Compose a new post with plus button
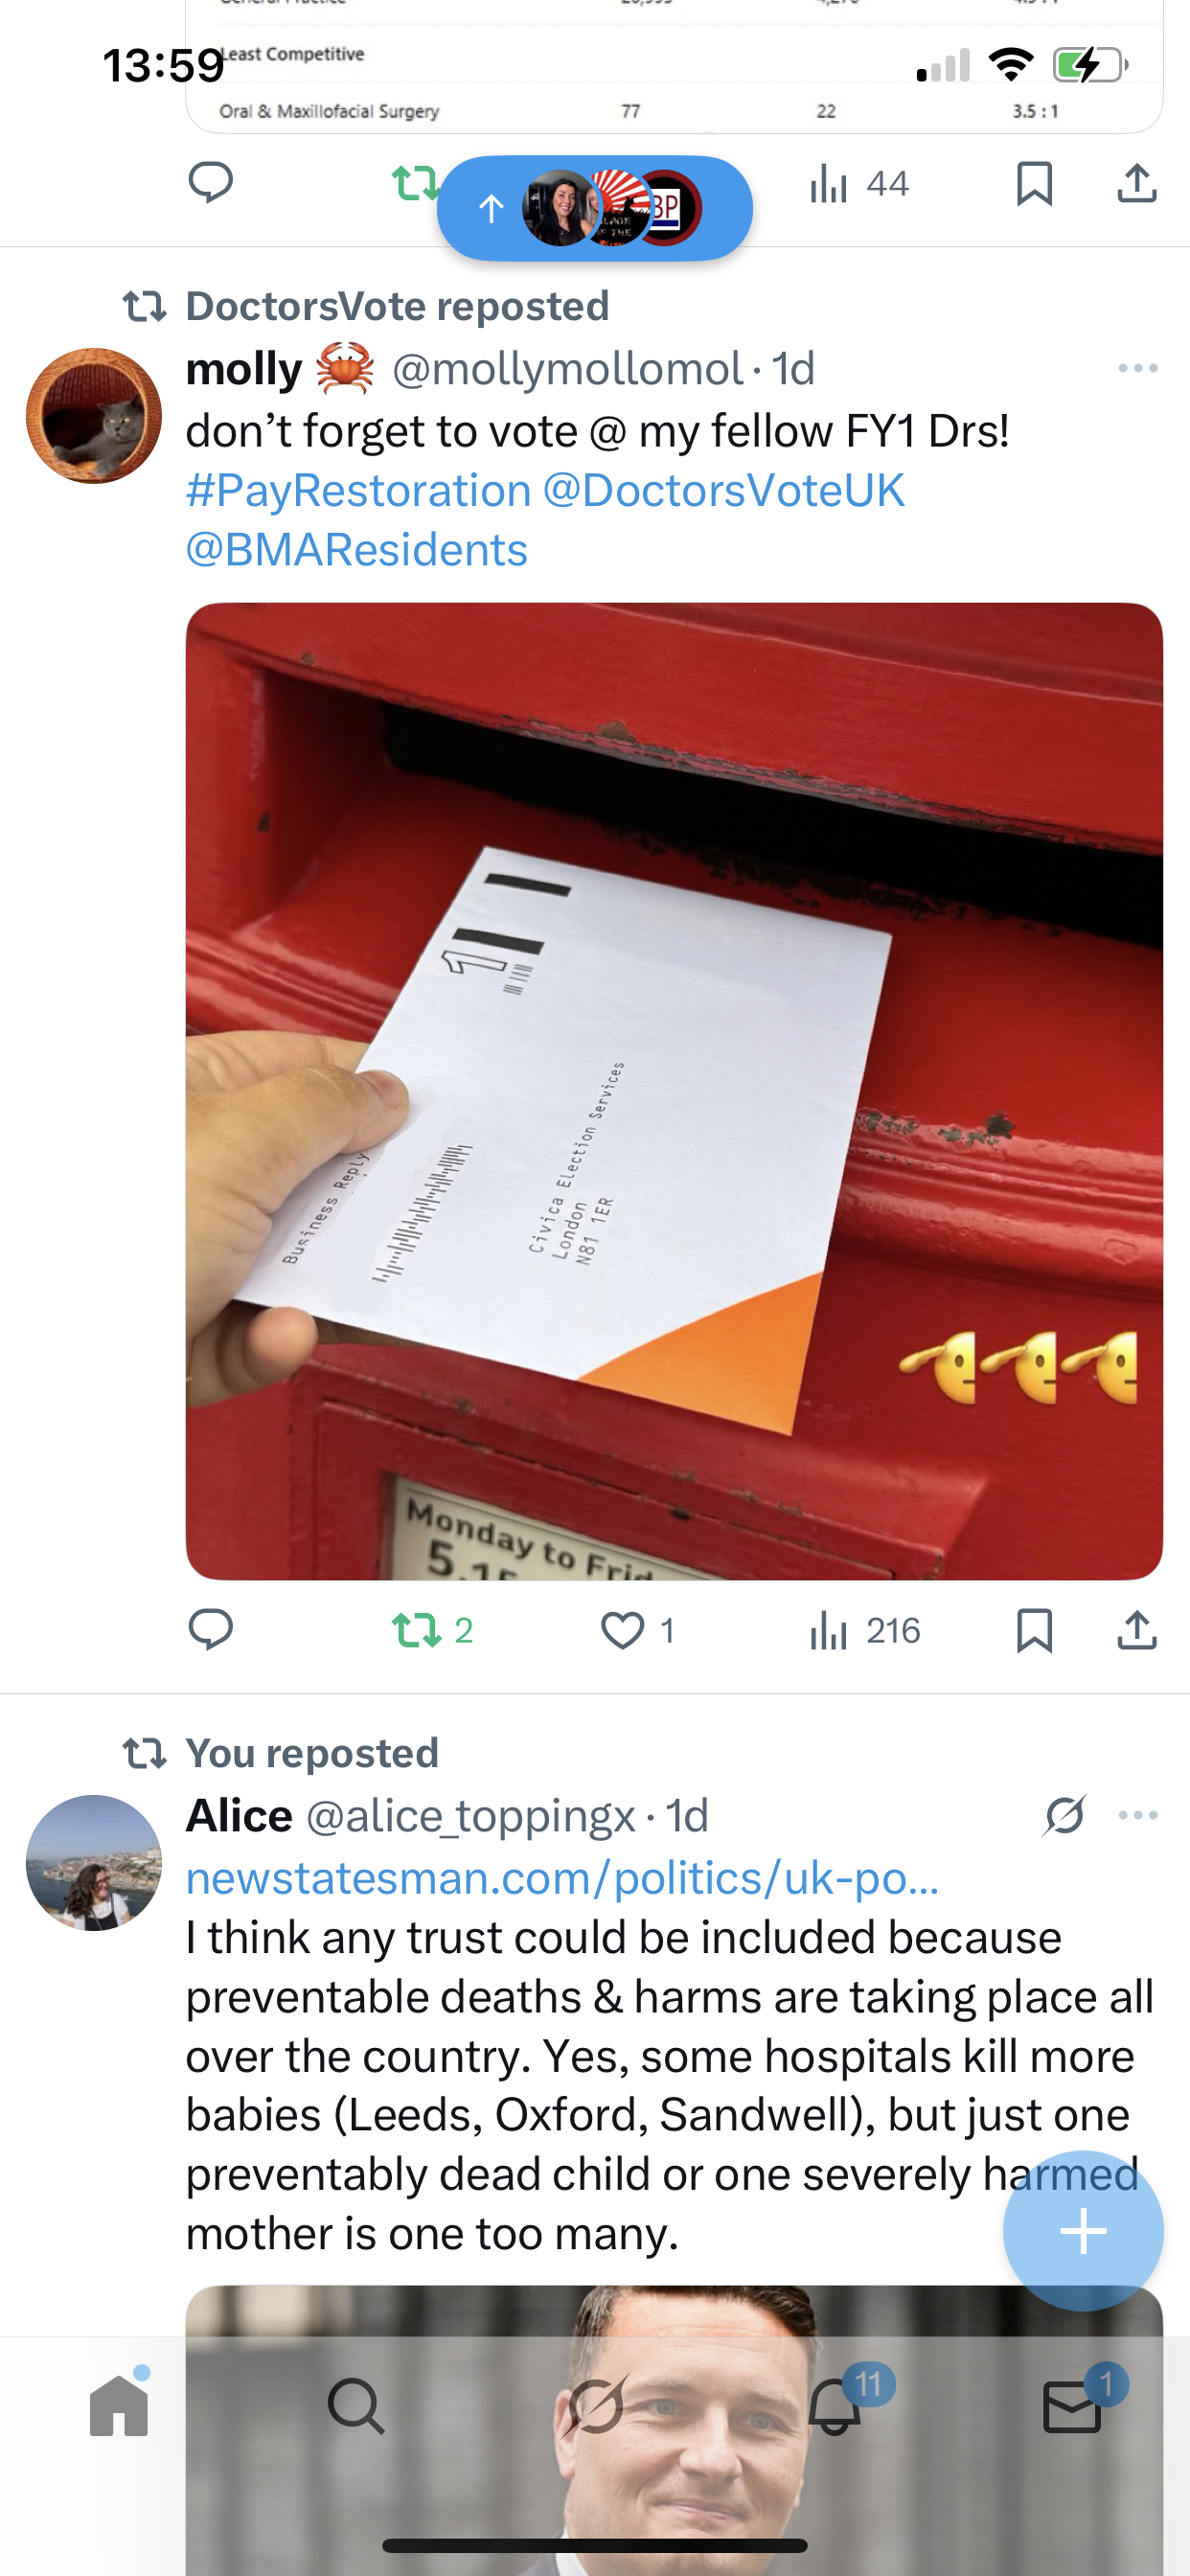The width and height of the screenshot is (1190, 2576). 1083,2231
